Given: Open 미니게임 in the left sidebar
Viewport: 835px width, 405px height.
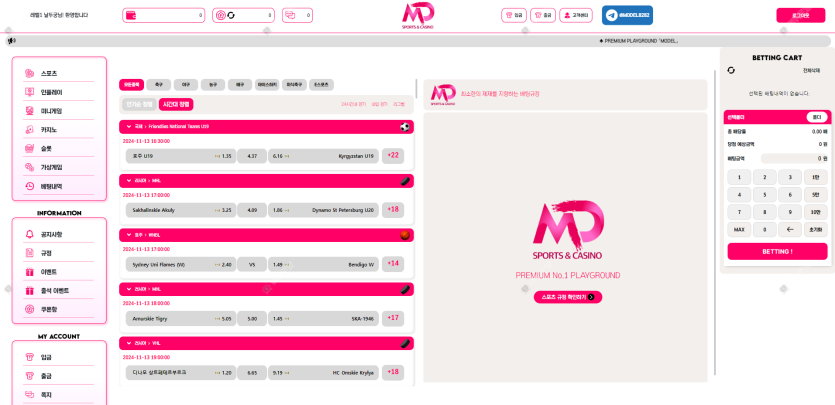Looking at the screenshot, I should [59, 111].
